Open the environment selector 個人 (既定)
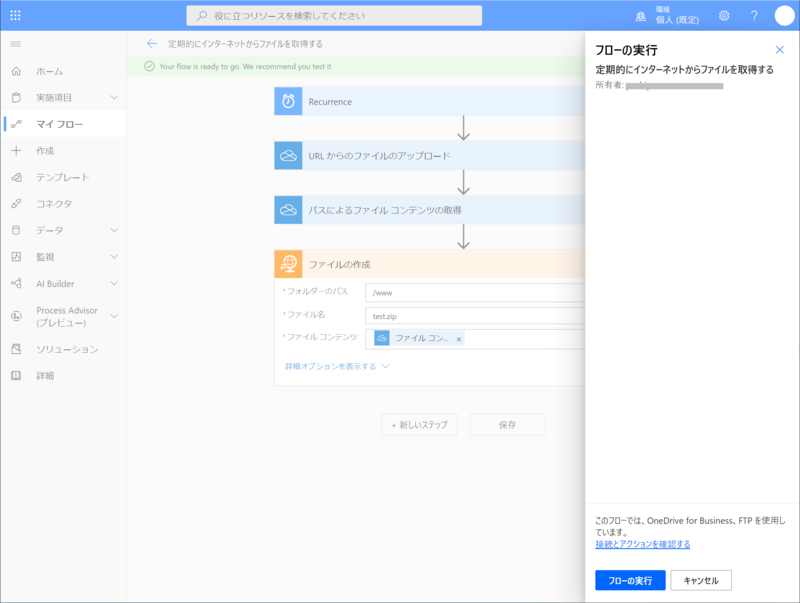 (x=667, y=16)
